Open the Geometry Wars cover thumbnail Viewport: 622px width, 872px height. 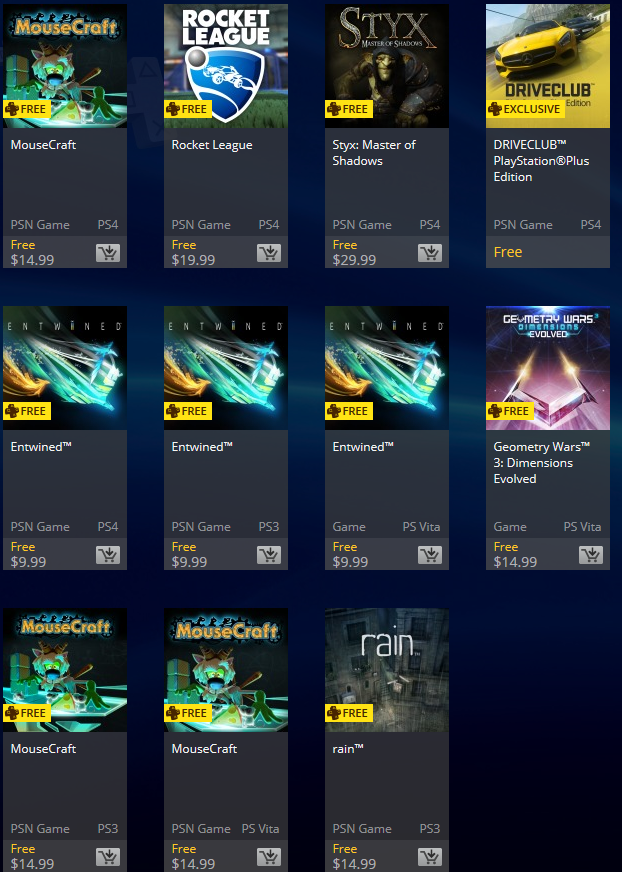[548, 368]
